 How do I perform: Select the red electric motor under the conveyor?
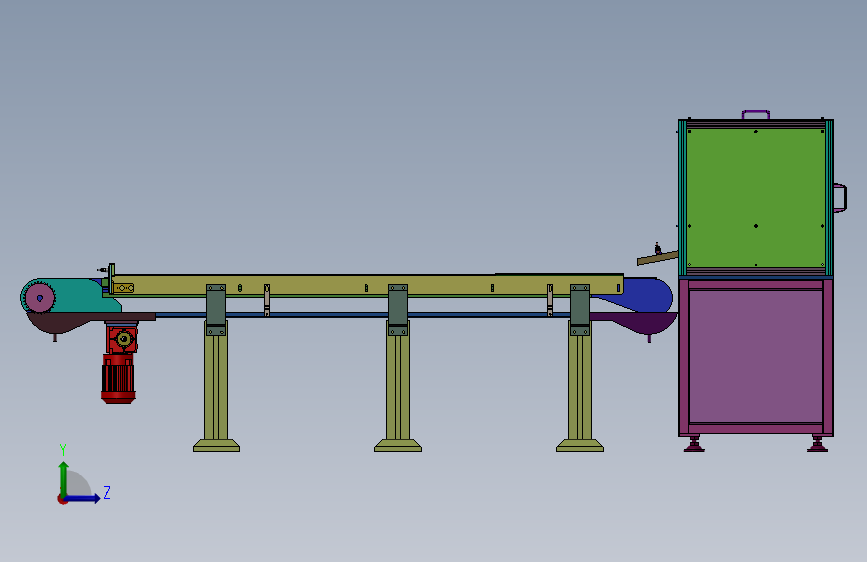pos(118,379)
